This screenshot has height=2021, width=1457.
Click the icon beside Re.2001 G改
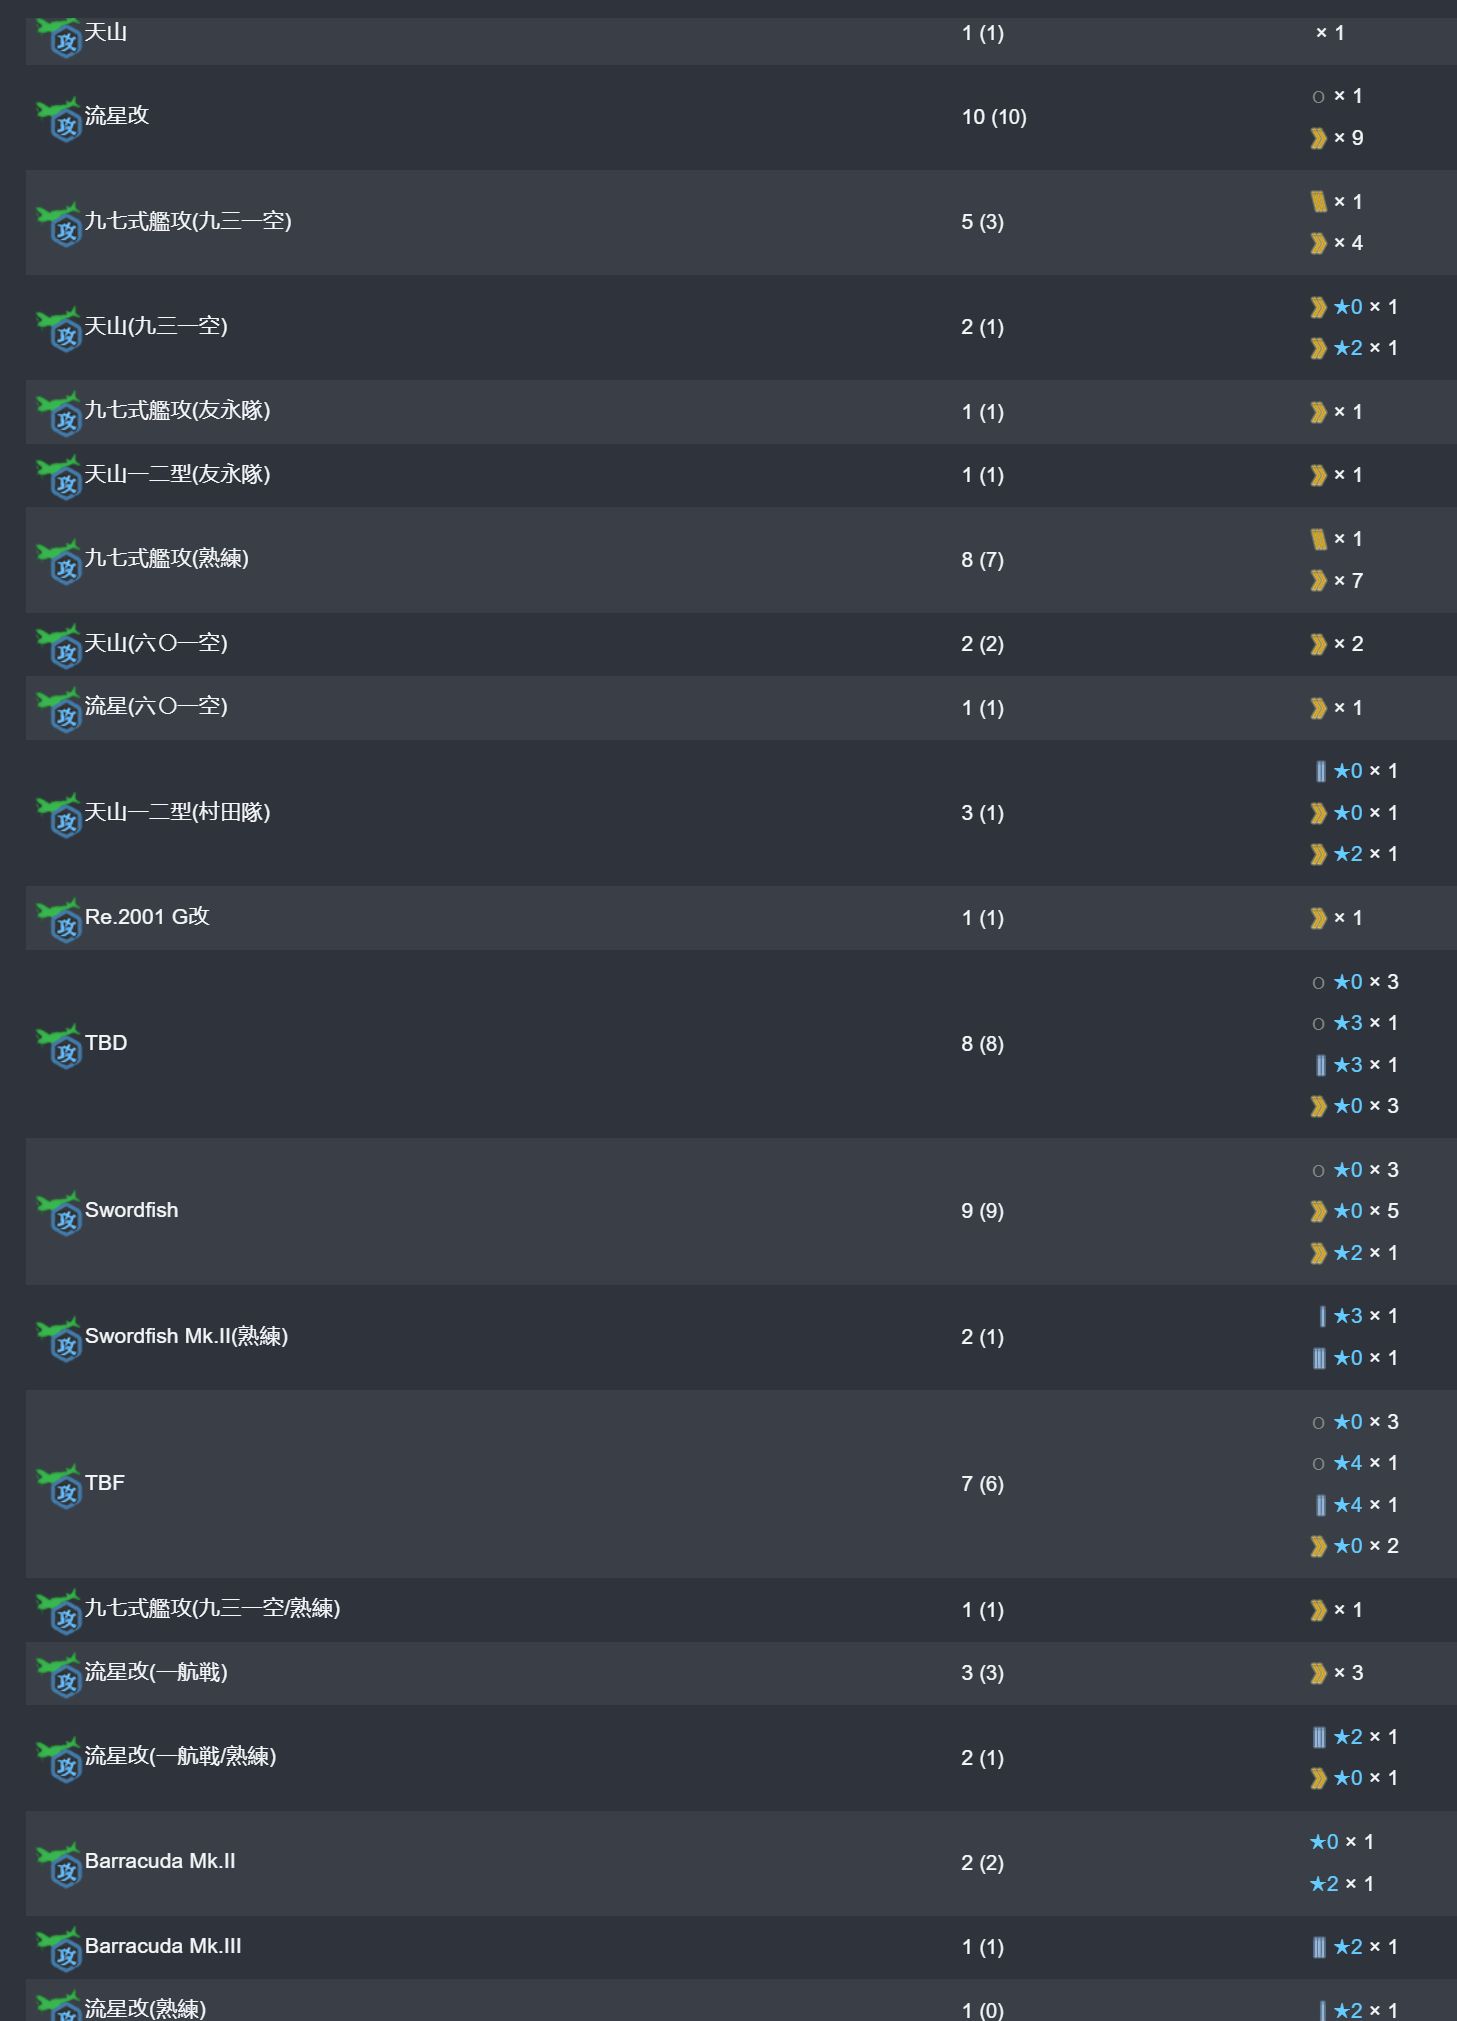pos(59,920)
